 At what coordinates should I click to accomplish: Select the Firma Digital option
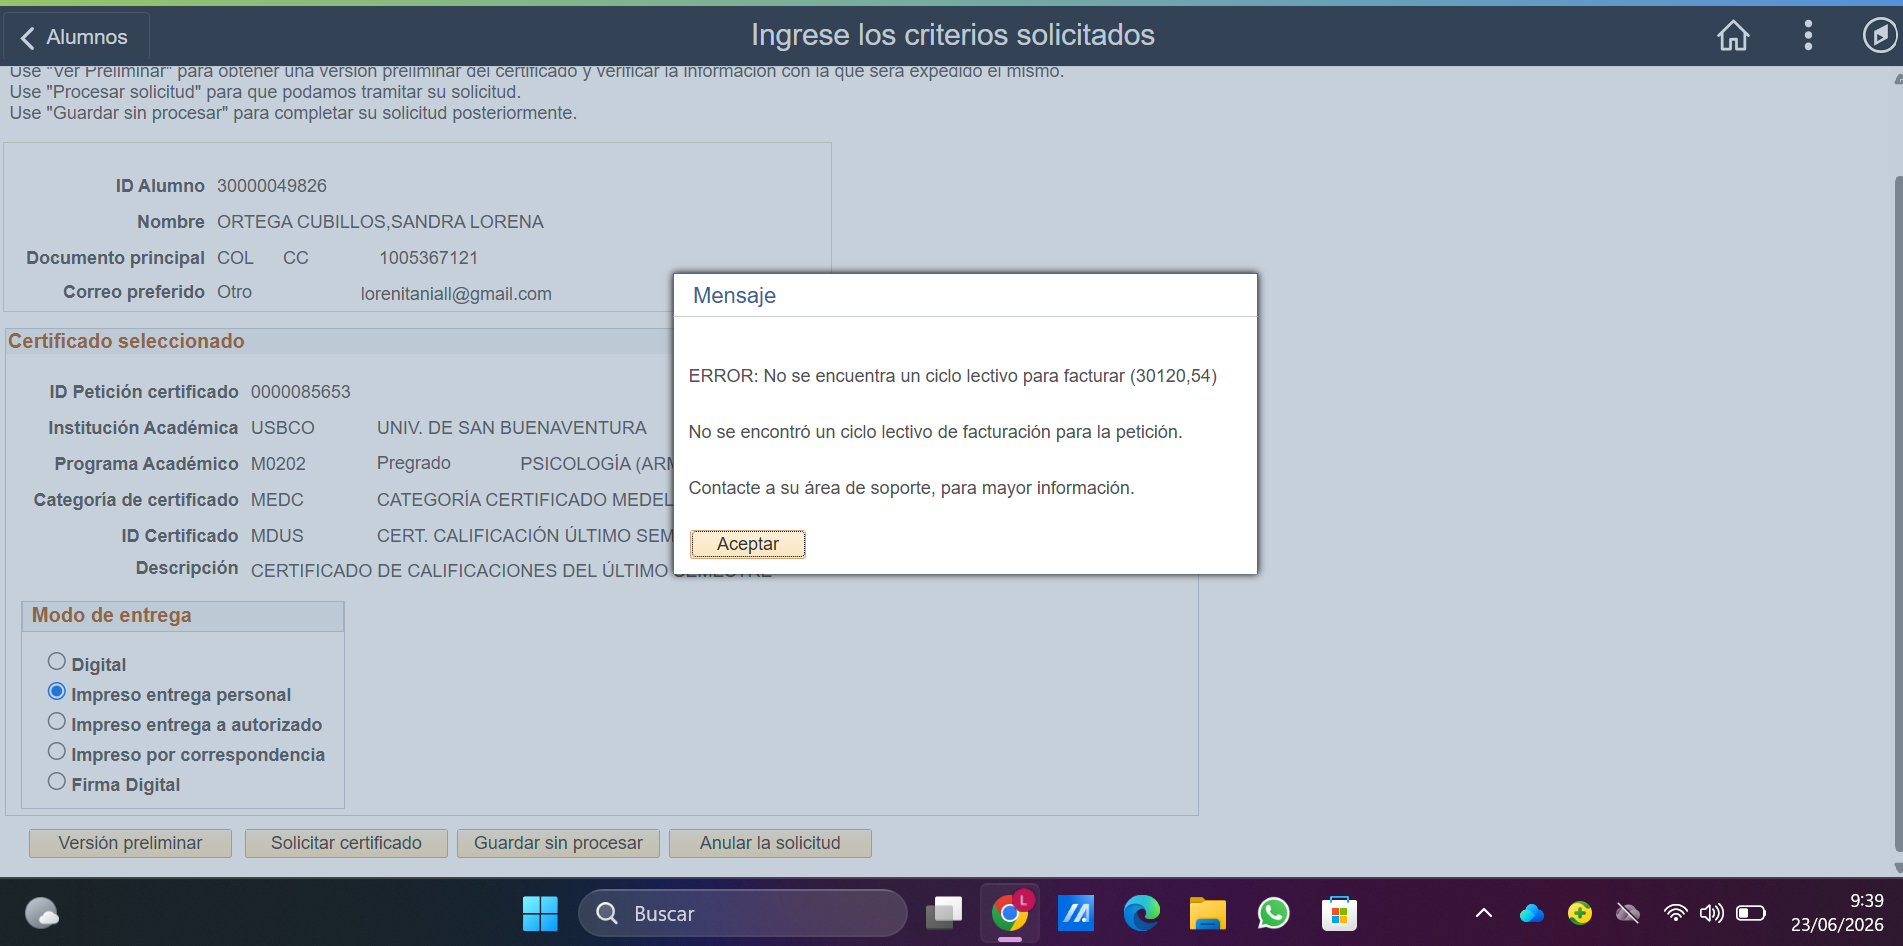pos(57,782)
